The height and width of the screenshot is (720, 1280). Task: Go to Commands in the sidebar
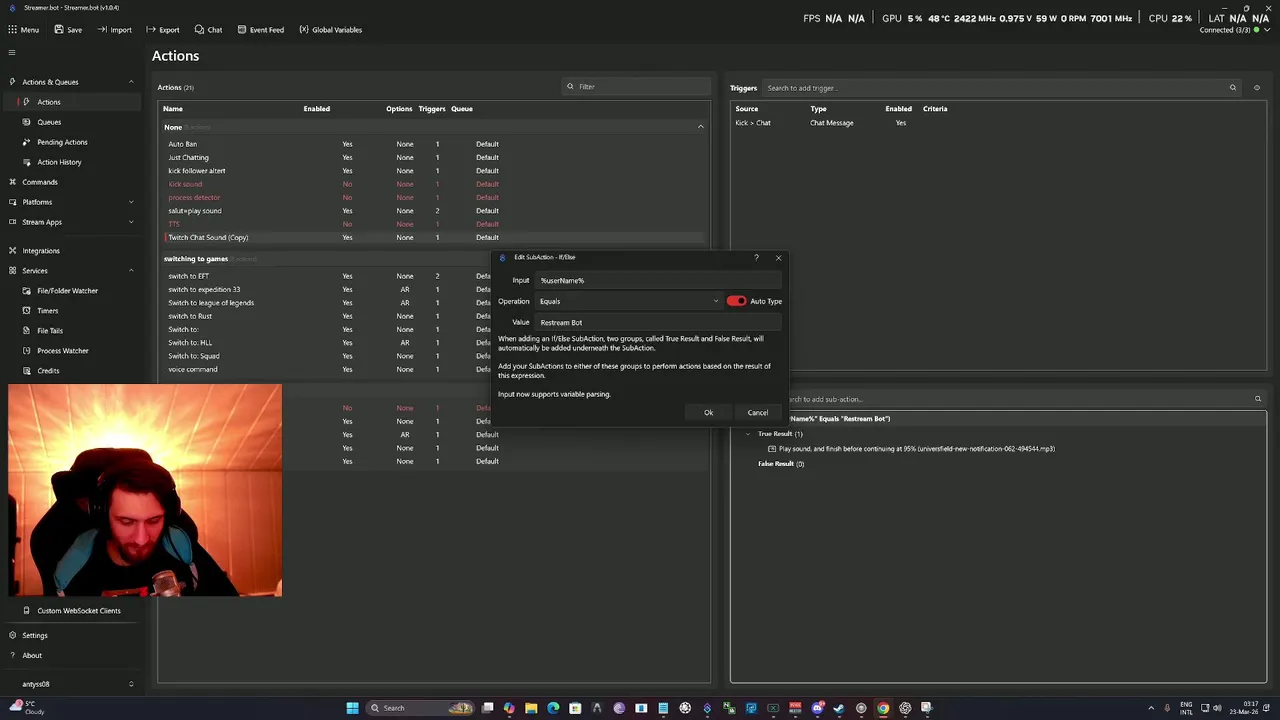(40, 182)
